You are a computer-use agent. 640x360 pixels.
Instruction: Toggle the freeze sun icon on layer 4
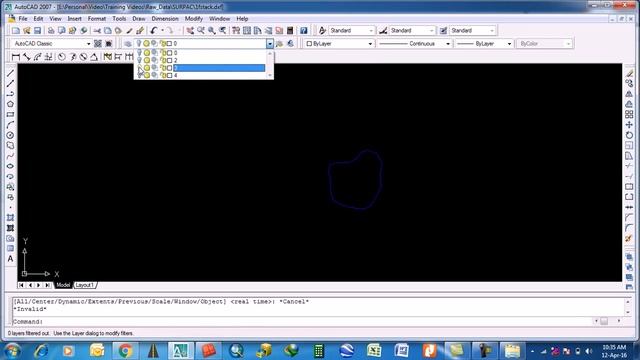[x=147, y=76]
